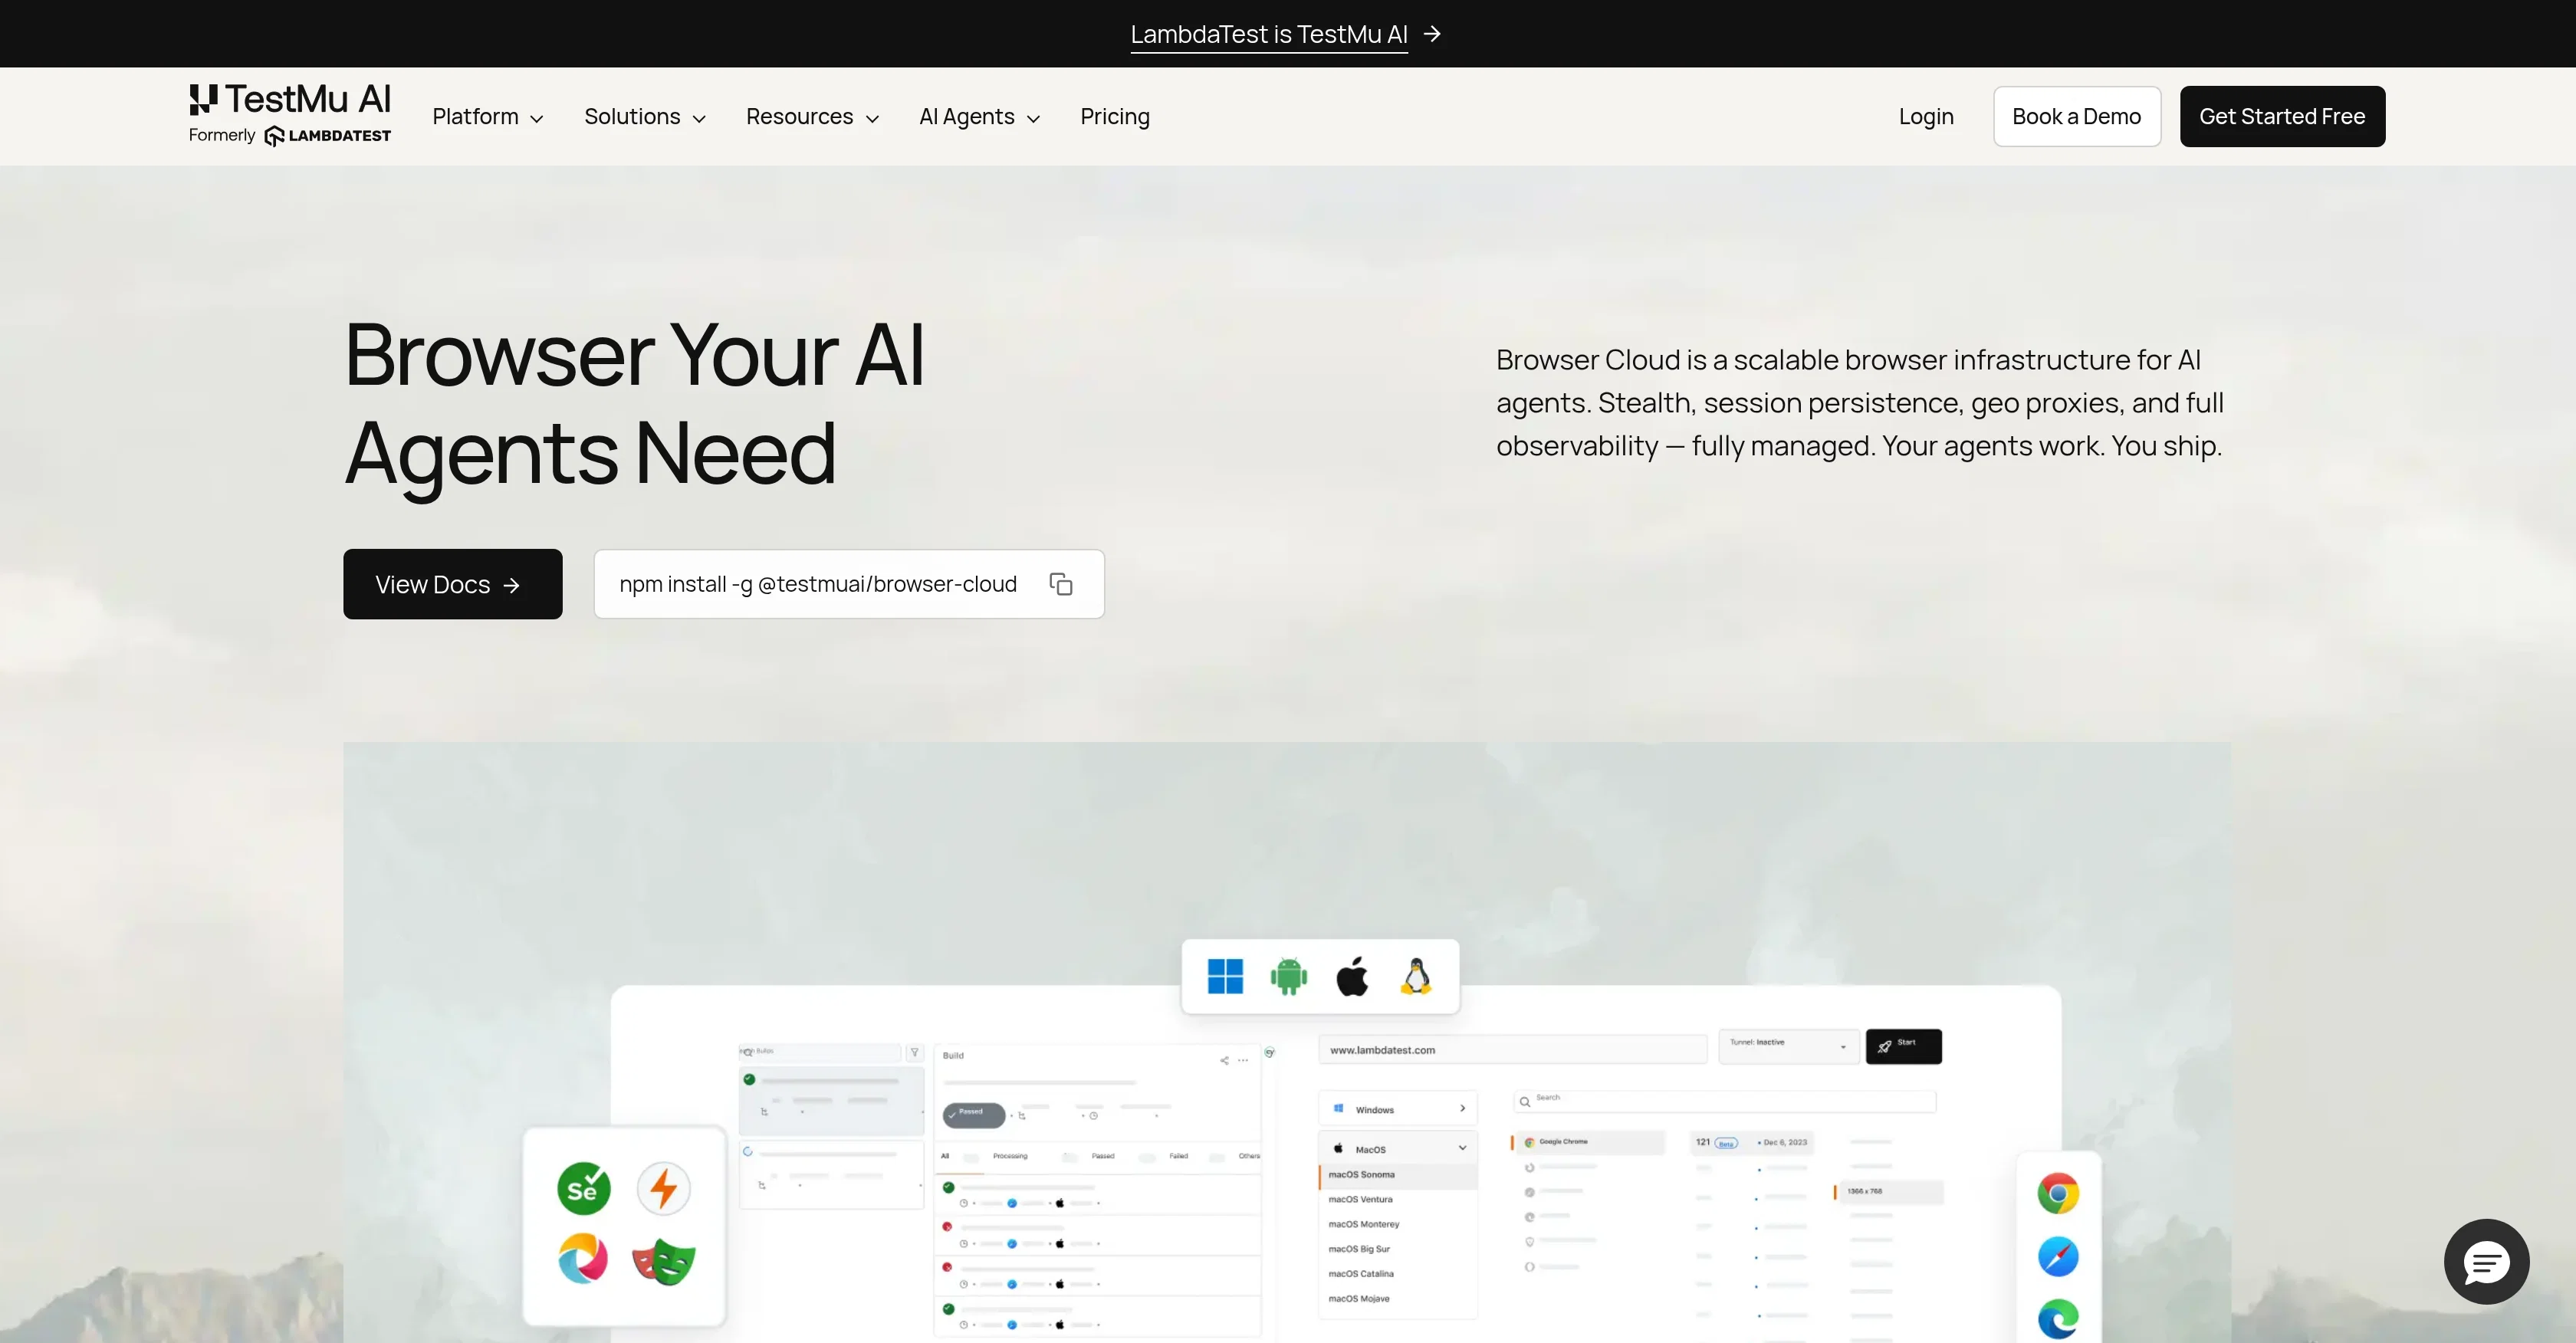Click the Formerly LambdaTest logo text

290,136
